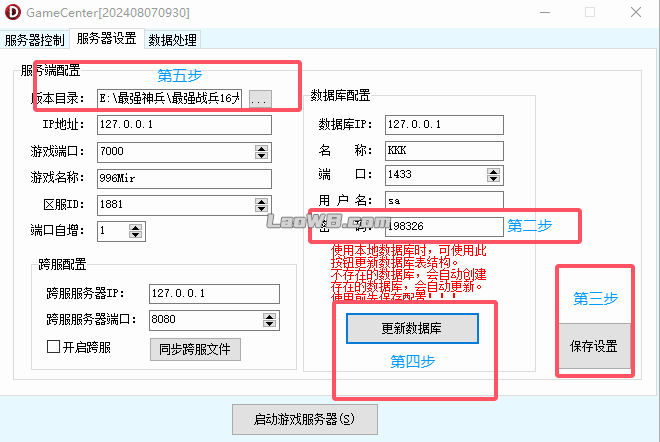Click the GameCenter app icon in the title bar
The image size is (660, 442).
(x=13, y=12)
